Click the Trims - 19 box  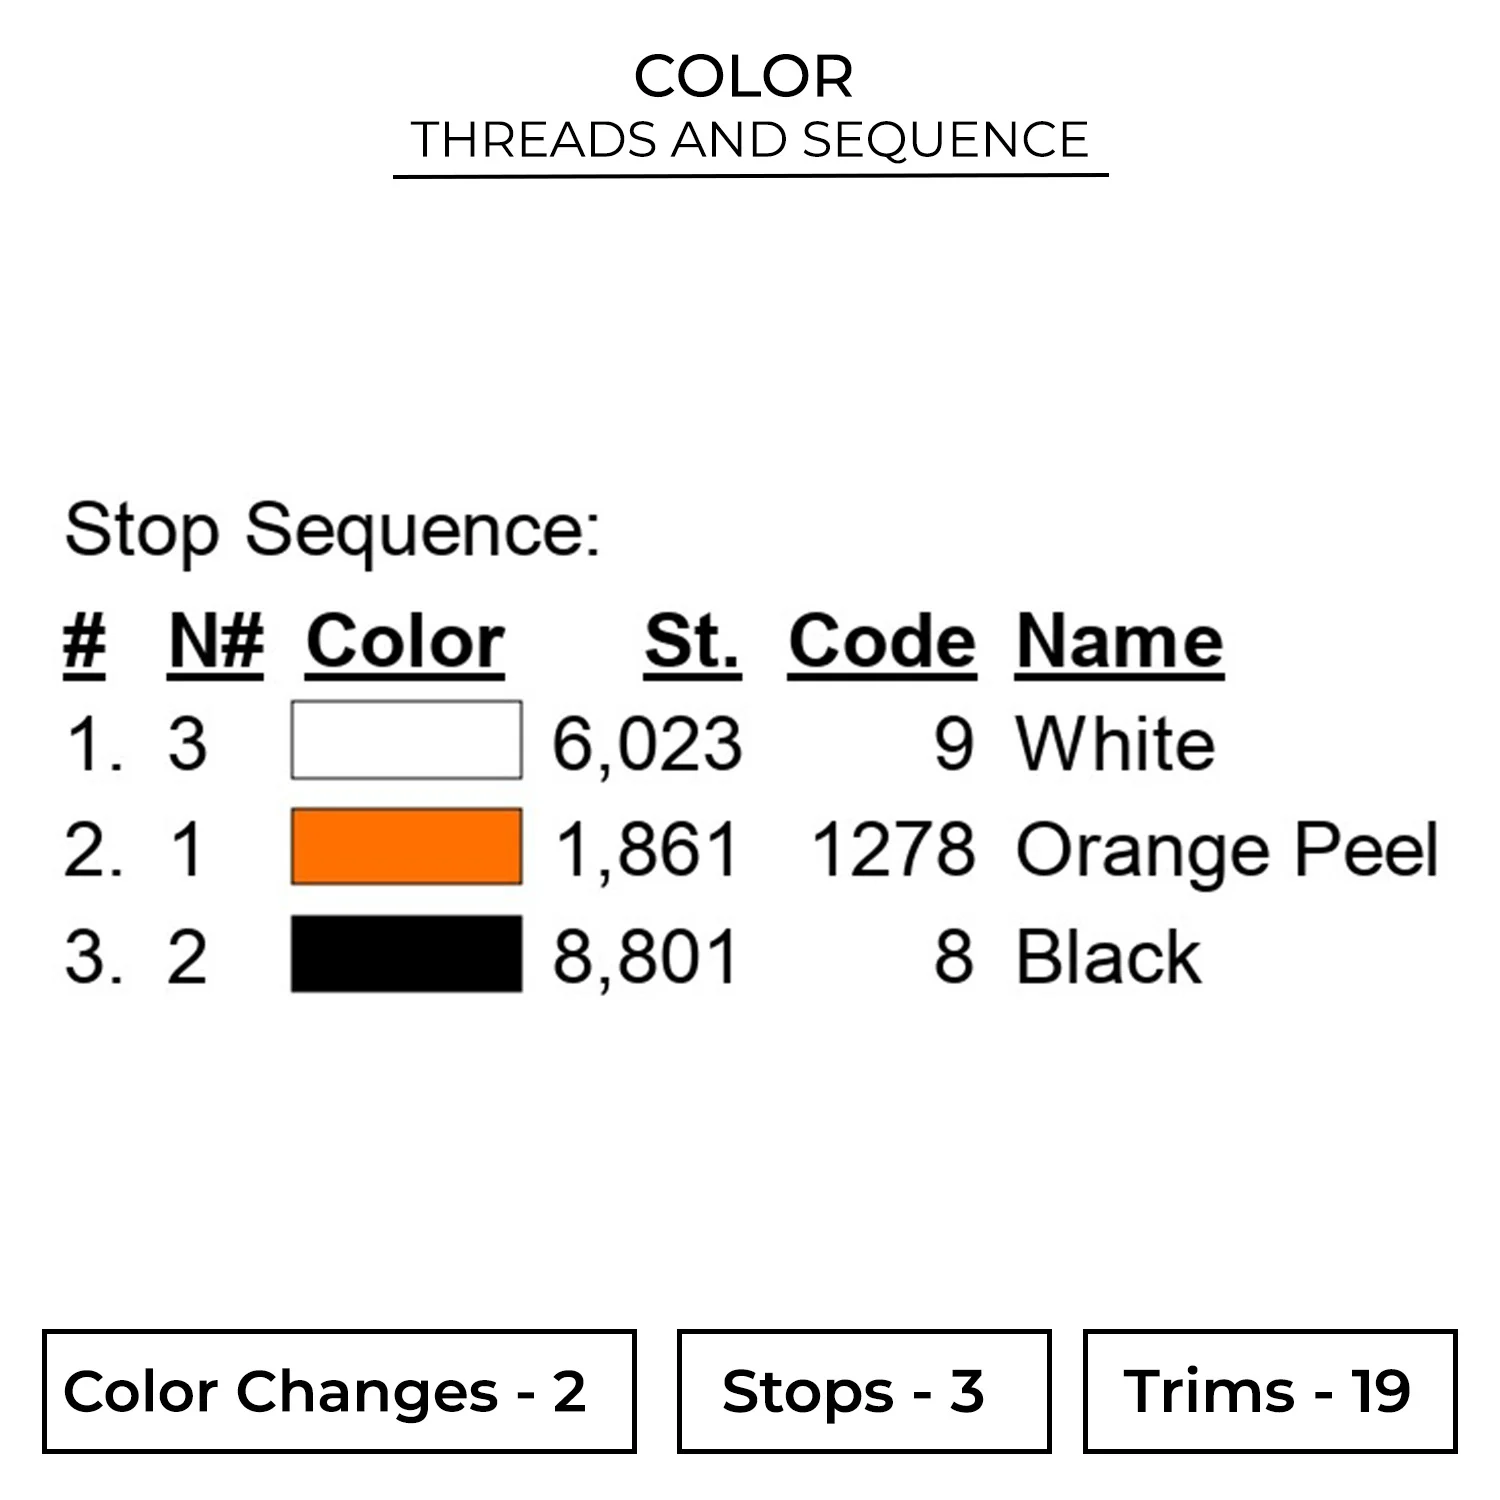(1269, 1391)
